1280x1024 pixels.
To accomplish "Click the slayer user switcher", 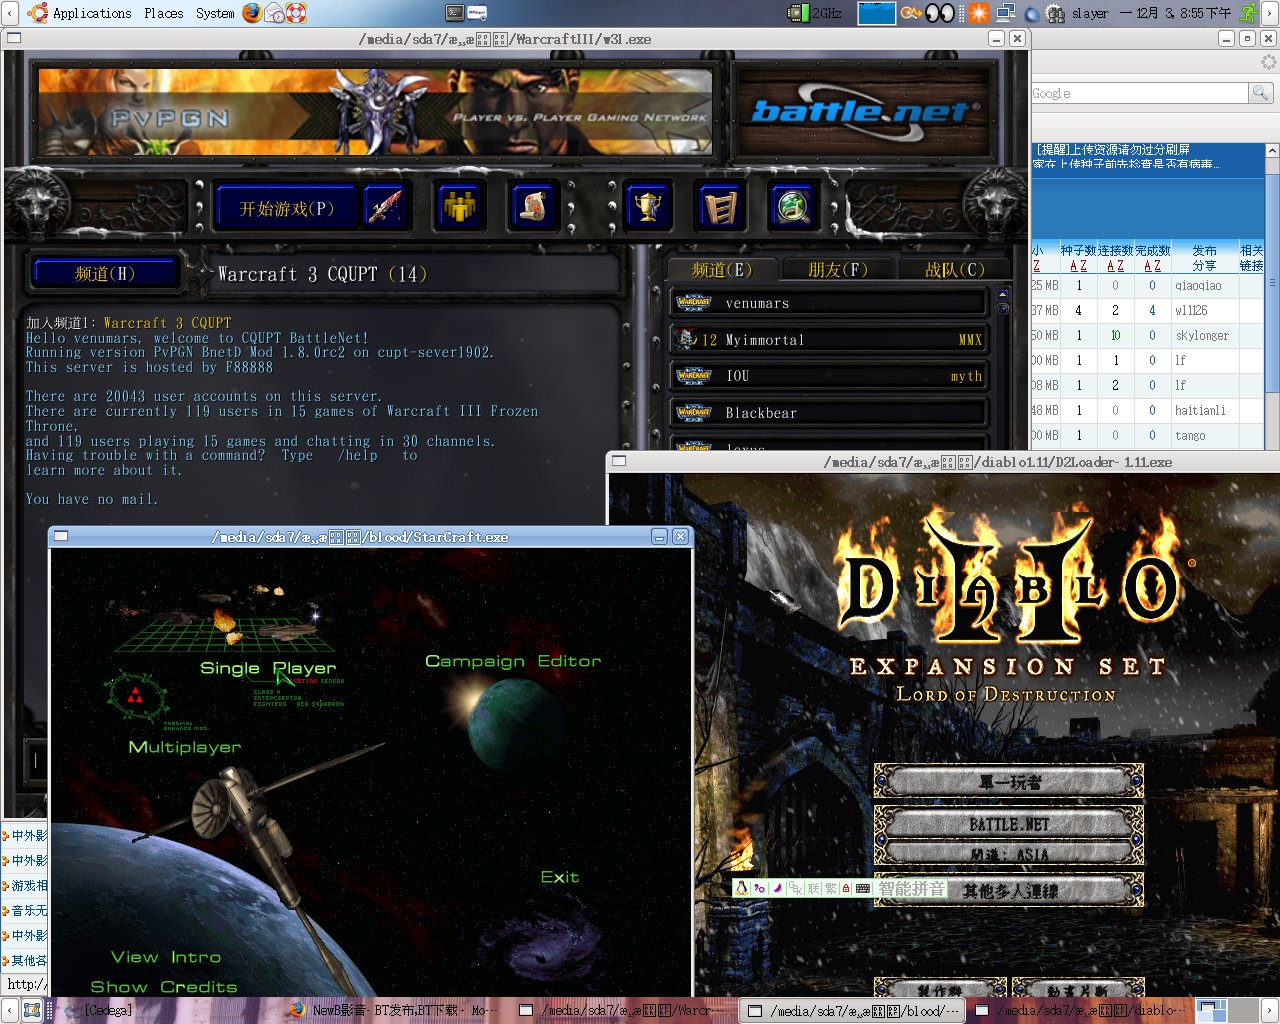I will click(x=1090, y=13).
